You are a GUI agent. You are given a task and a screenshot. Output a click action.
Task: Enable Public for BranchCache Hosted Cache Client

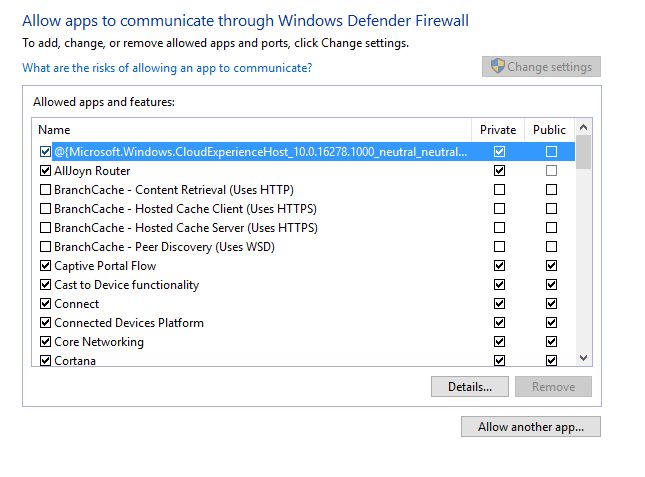[x=551, y=208]
